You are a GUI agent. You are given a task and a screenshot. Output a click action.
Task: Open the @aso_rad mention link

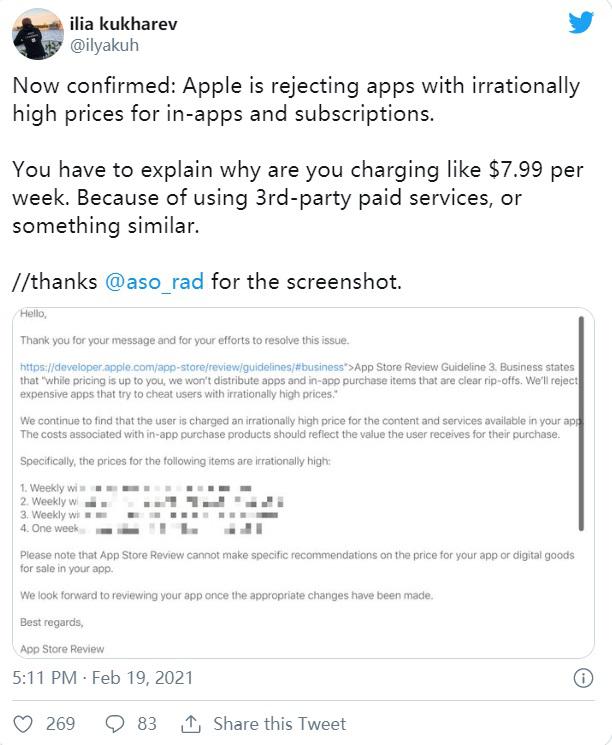point(154,282)
